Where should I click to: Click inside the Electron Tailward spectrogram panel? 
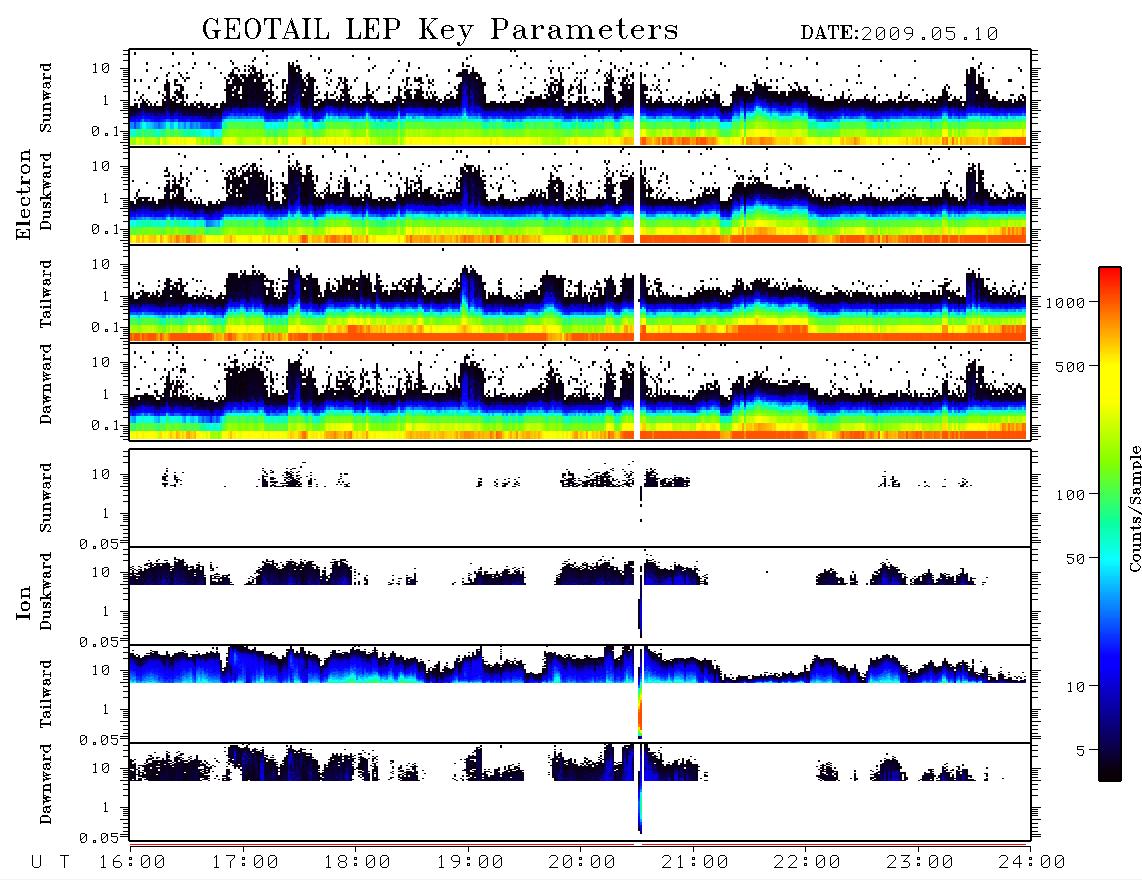580,294
